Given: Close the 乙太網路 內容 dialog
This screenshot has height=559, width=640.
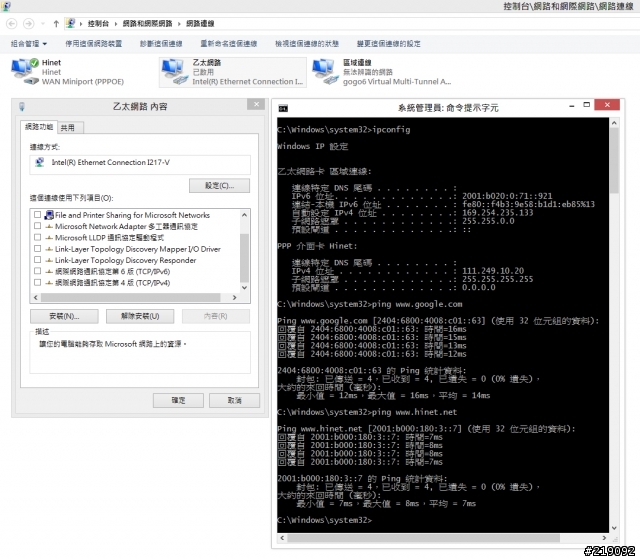Looking at the screenshot, I should tap(256, 104).
